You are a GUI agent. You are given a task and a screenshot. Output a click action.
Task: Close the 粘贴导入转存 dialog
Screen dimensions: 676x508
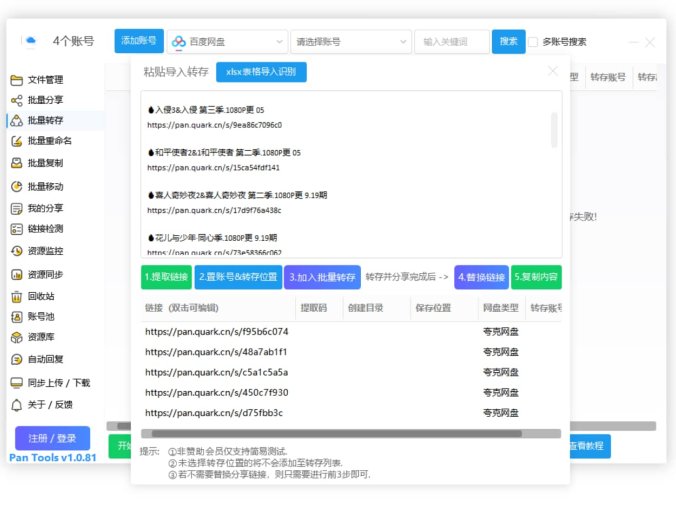[x=553, y=71]
